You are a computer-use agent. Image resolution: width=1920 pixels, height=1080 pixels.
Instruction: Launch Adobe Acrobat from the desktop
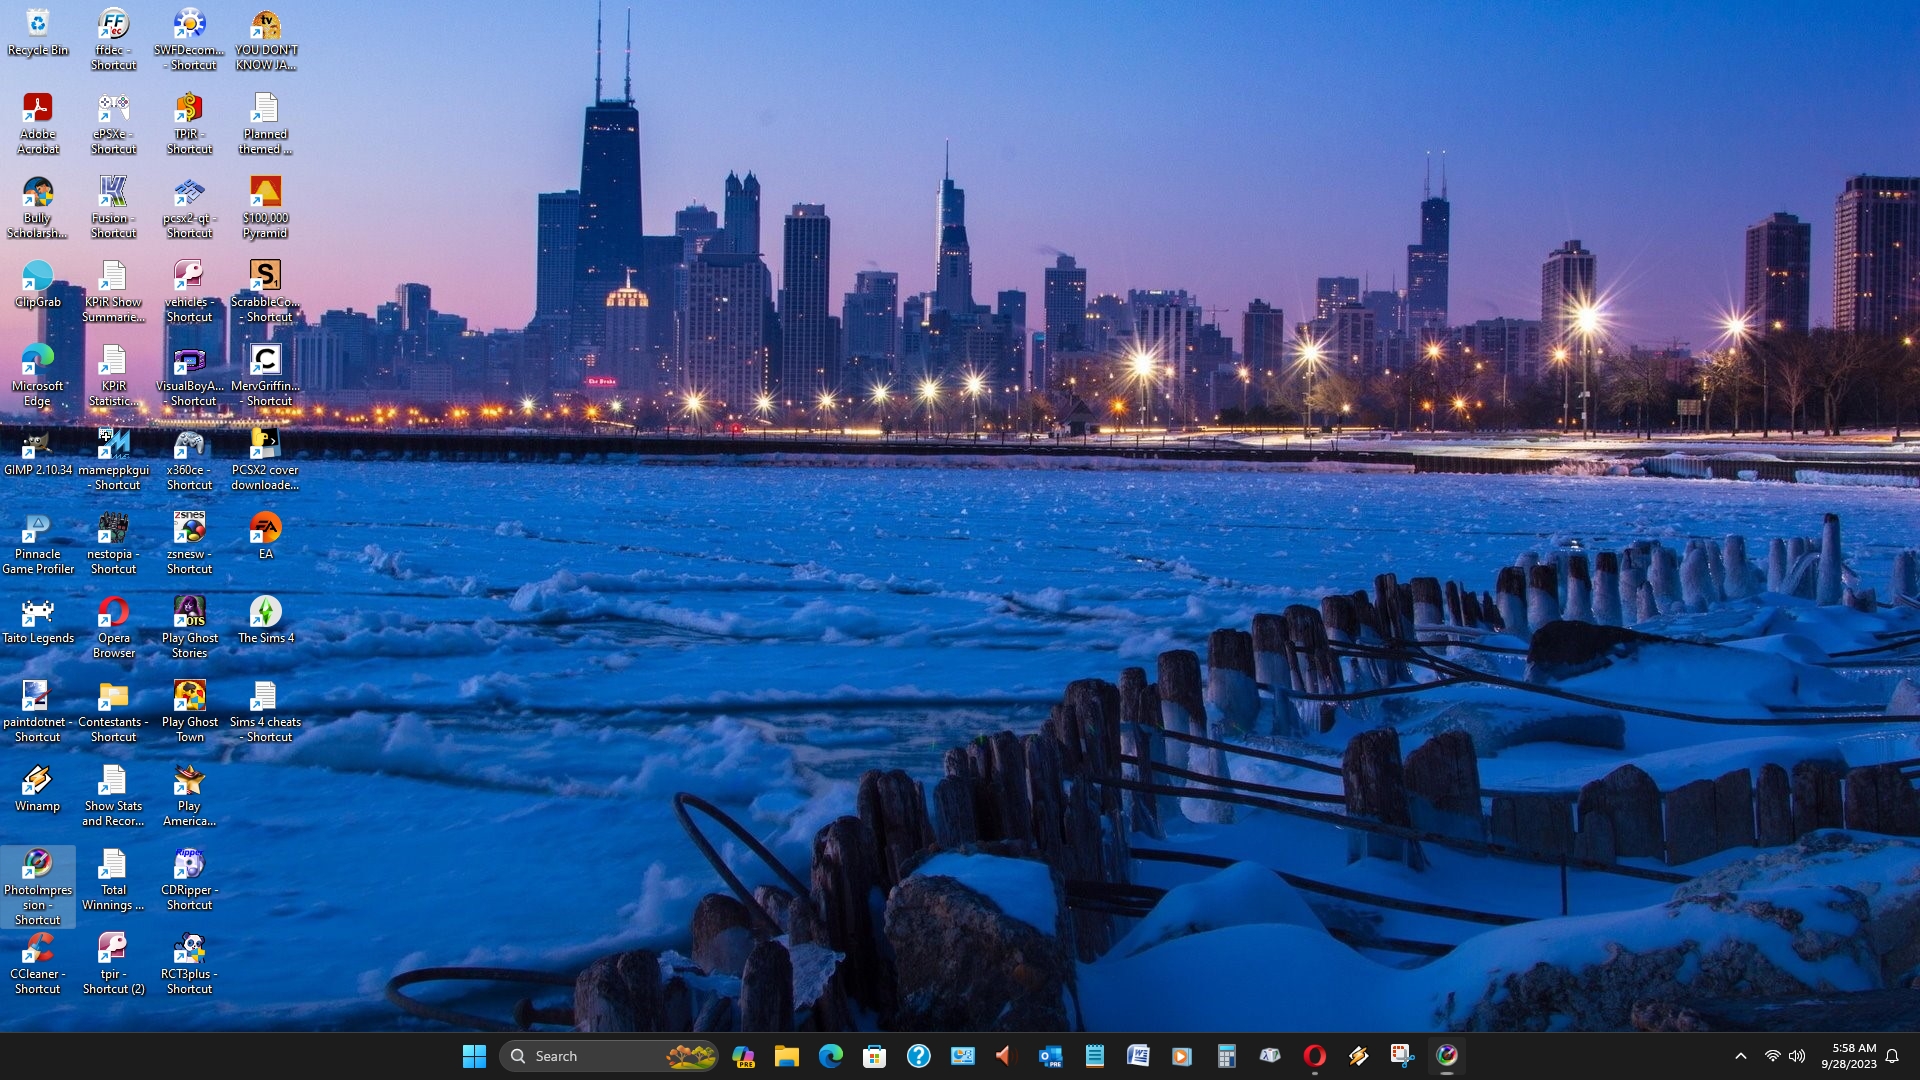pos(38,108)
